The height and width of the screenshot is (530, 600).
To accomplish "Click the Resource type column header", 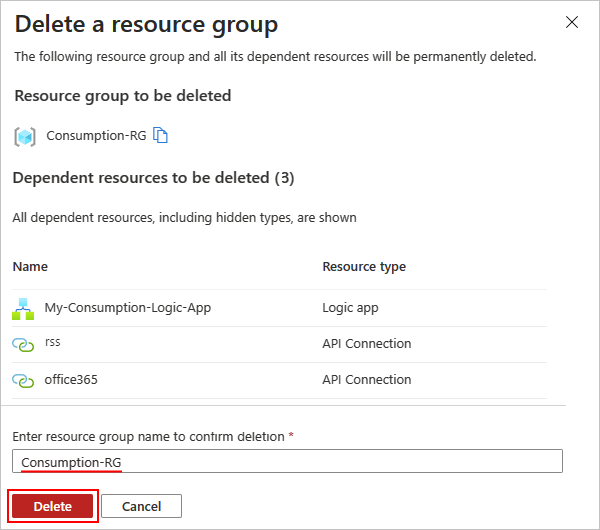I will point(363,267).
